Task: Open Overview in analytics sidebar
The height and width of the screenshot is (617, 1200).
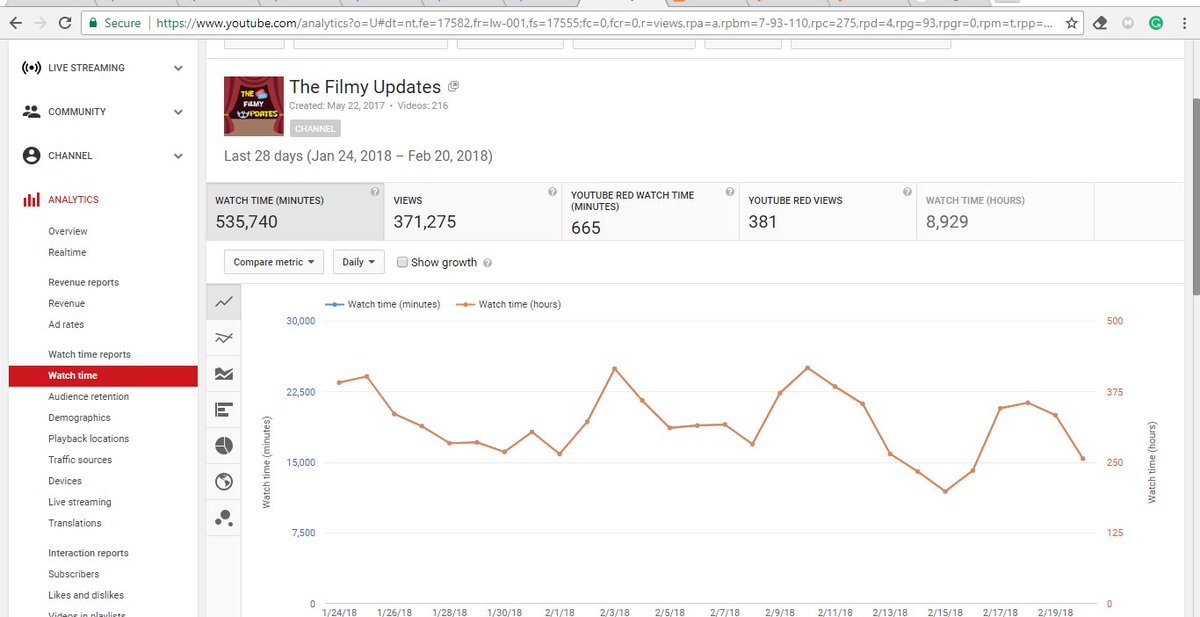Action: 68,231
